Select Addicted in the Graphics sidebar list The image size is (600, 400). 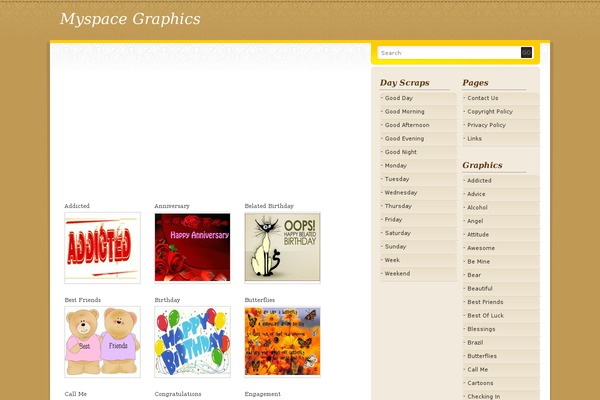(x=479, y=180)
